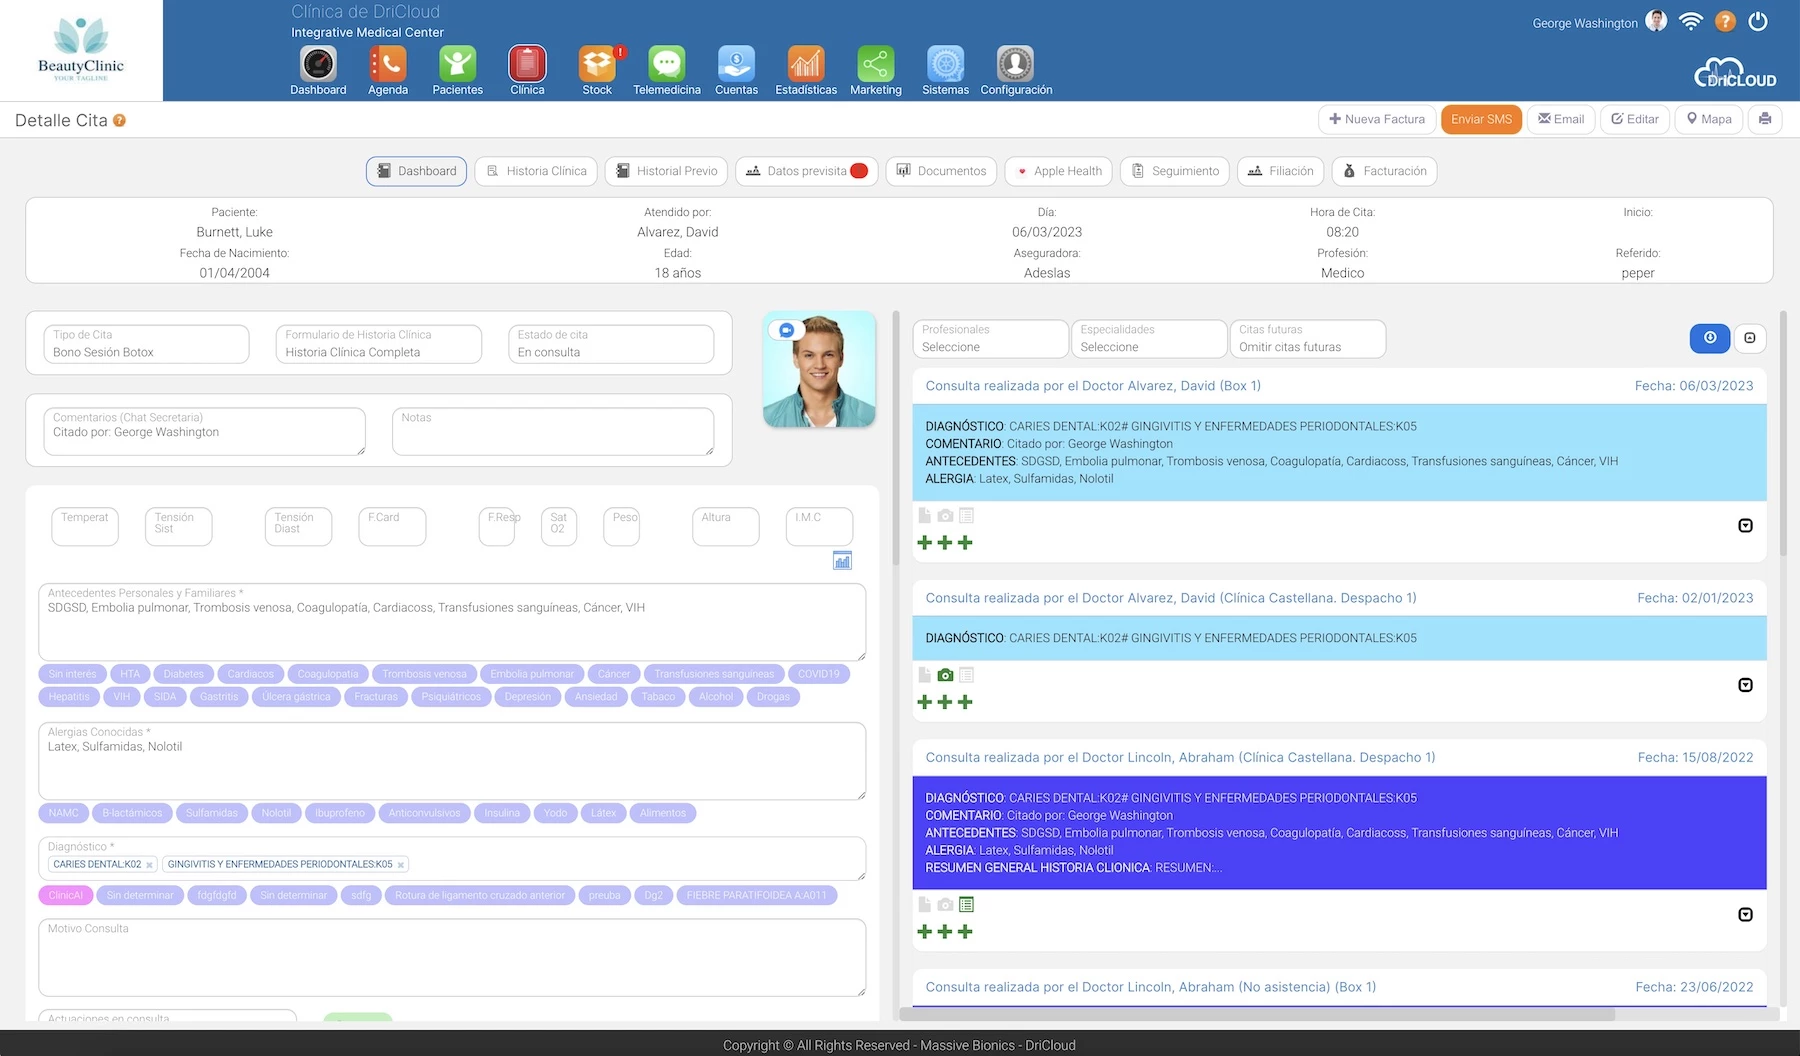The height and width of the screenshot is (1056, 1800).
Task: Open the Marketing module
Action: click(x=875, y=68)
